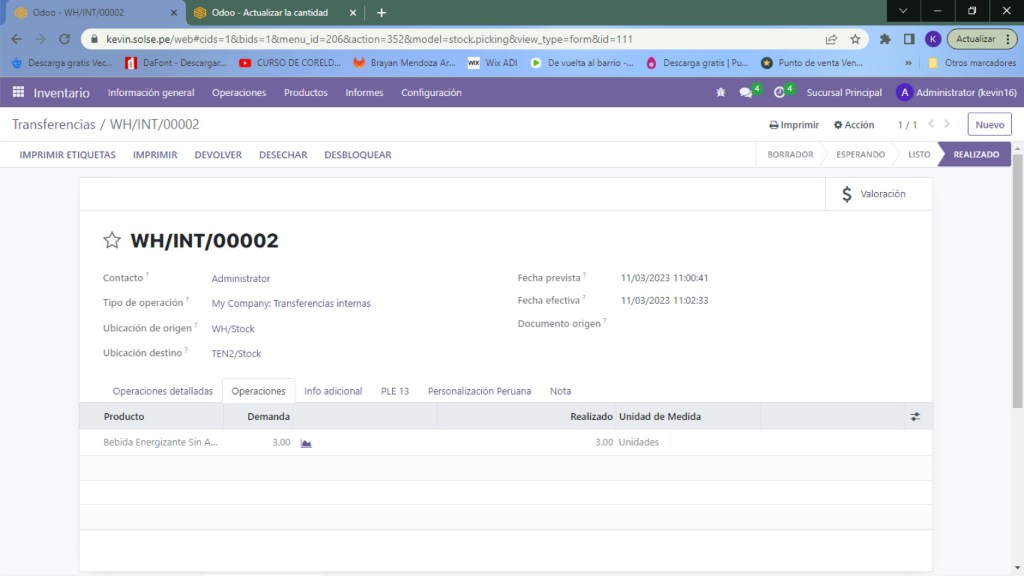Click the DEVOLVER button
1024x576 pixels.
coord(218,155)
